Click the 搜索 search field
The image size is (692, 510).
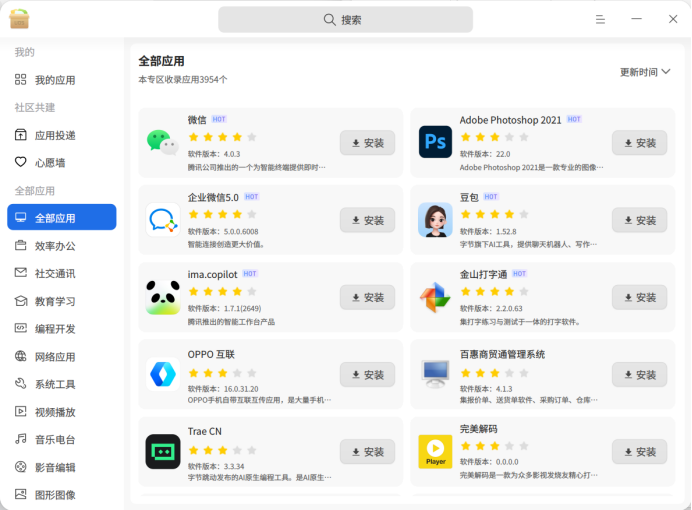[345, 19]
